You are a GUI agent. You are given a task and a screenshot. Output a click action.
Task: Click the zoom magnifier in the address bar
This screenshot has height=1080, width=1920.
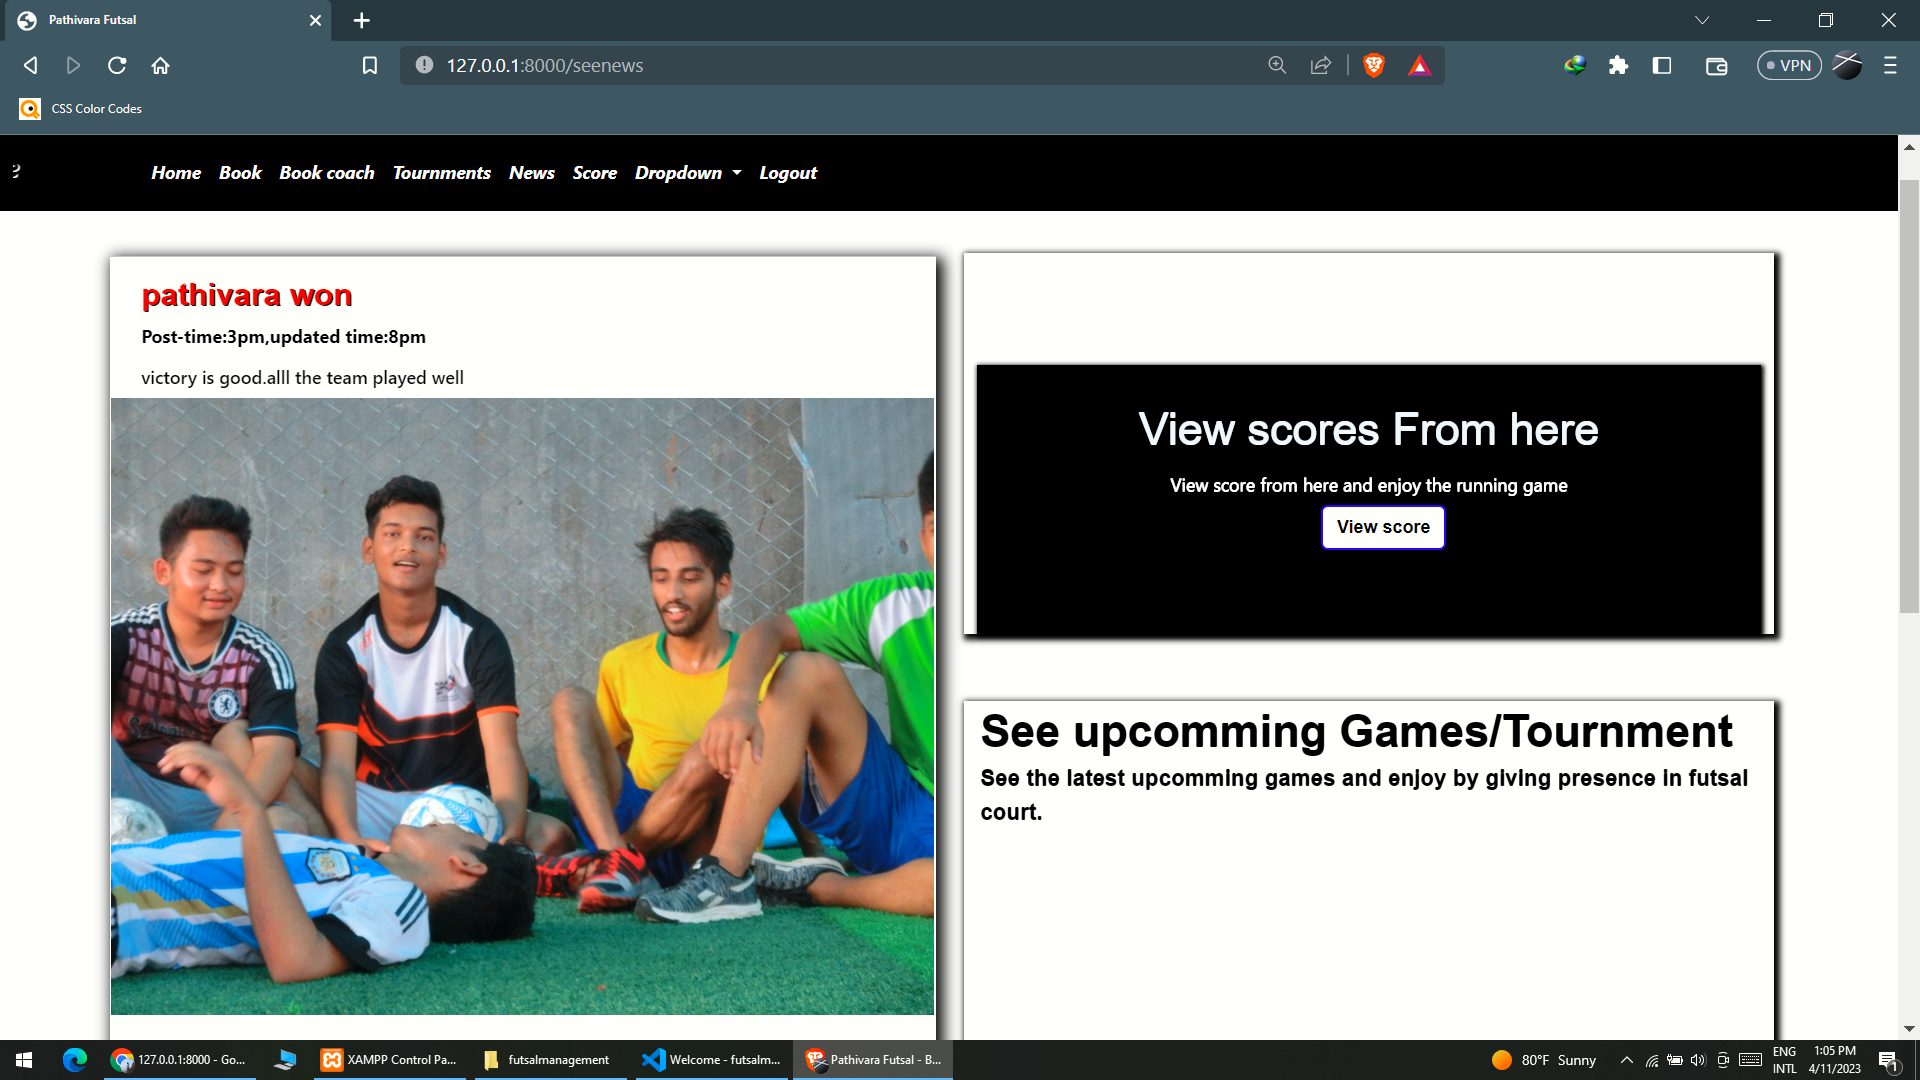[x=1277, y=65]
